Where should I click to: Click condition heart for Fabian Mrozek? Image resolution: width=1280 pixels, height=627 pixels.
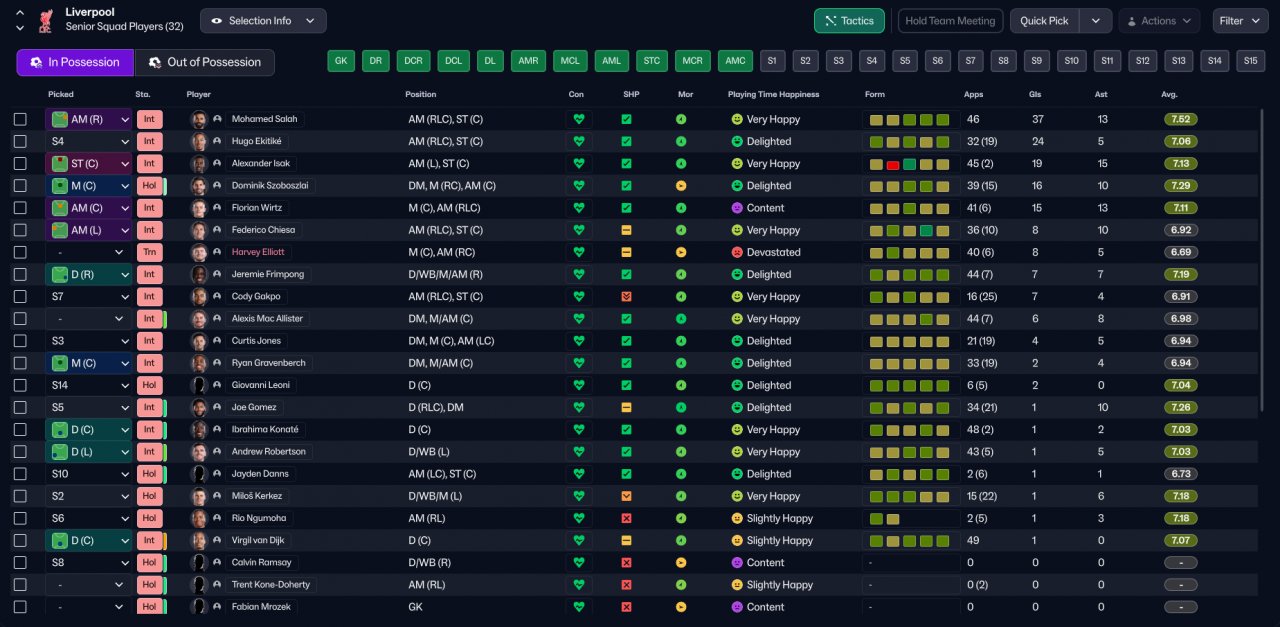pyautogui.click(x=578, y=607)
